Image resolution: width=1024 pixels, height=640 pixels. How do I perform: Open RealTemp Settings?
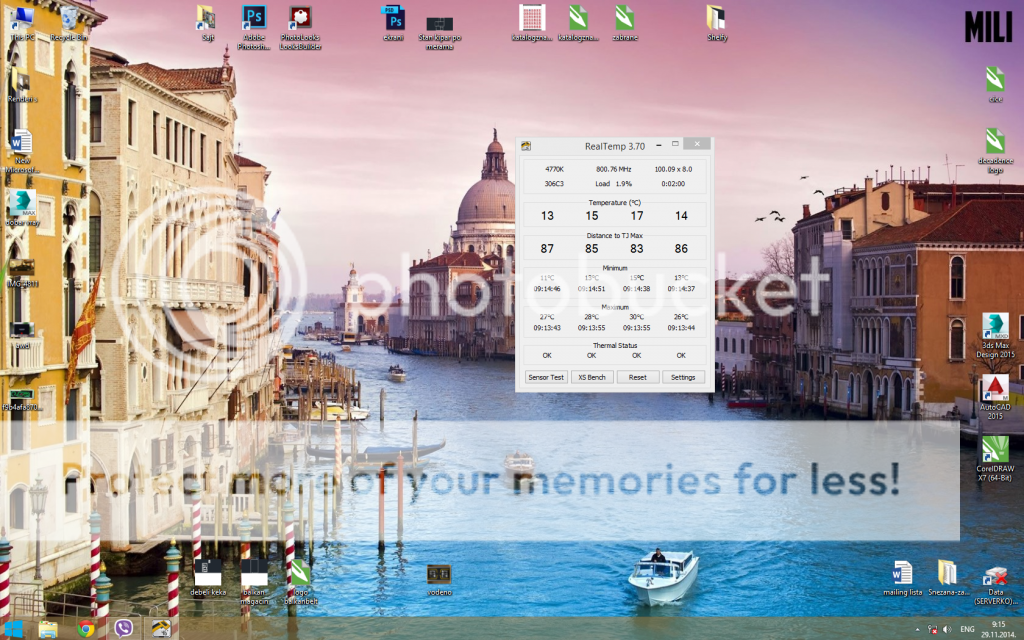[683, 377]
